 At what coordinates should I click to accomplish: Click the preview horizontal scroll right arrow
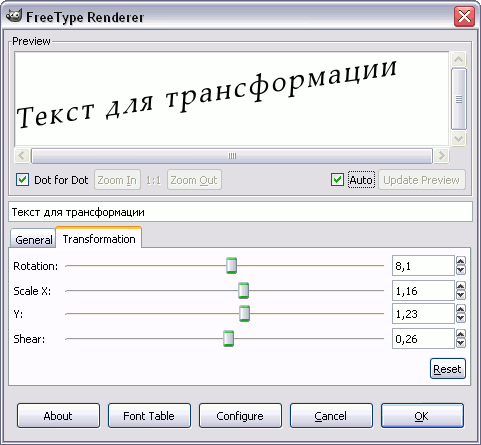pos(441,155)
